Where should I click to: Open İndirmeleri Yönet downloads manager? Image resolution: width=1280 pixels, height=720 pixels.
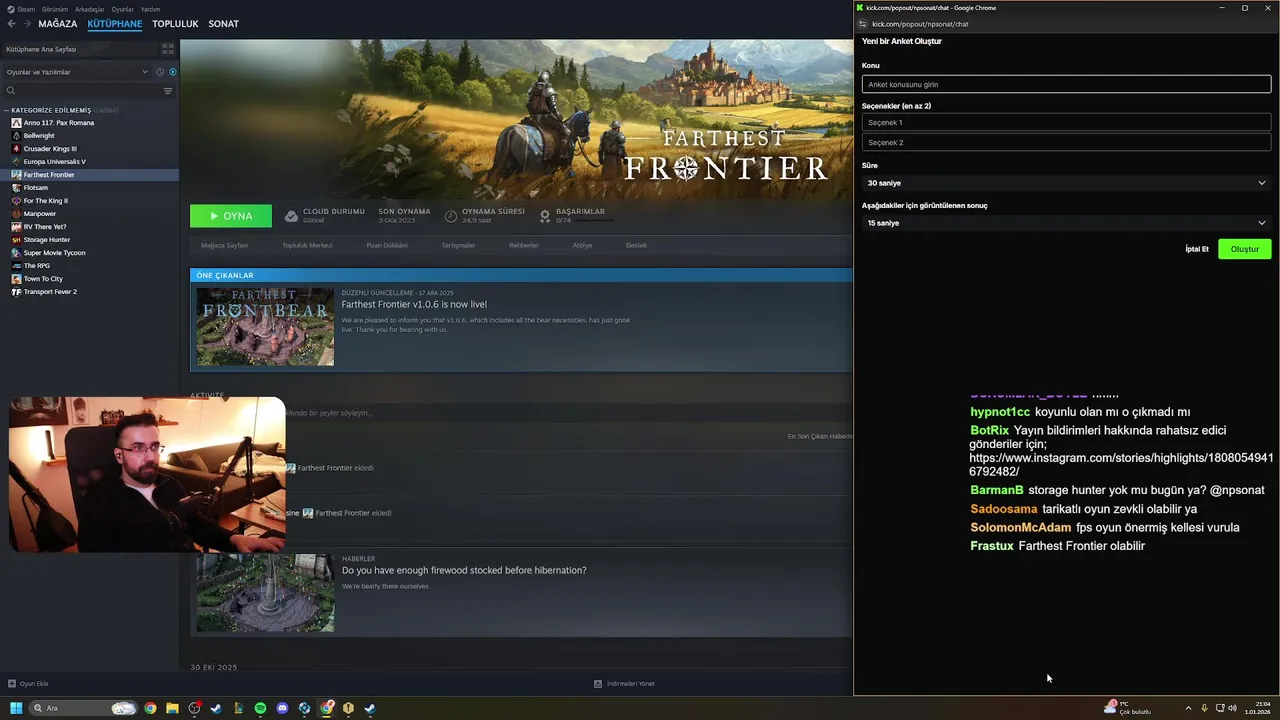[x=625, y=684]
